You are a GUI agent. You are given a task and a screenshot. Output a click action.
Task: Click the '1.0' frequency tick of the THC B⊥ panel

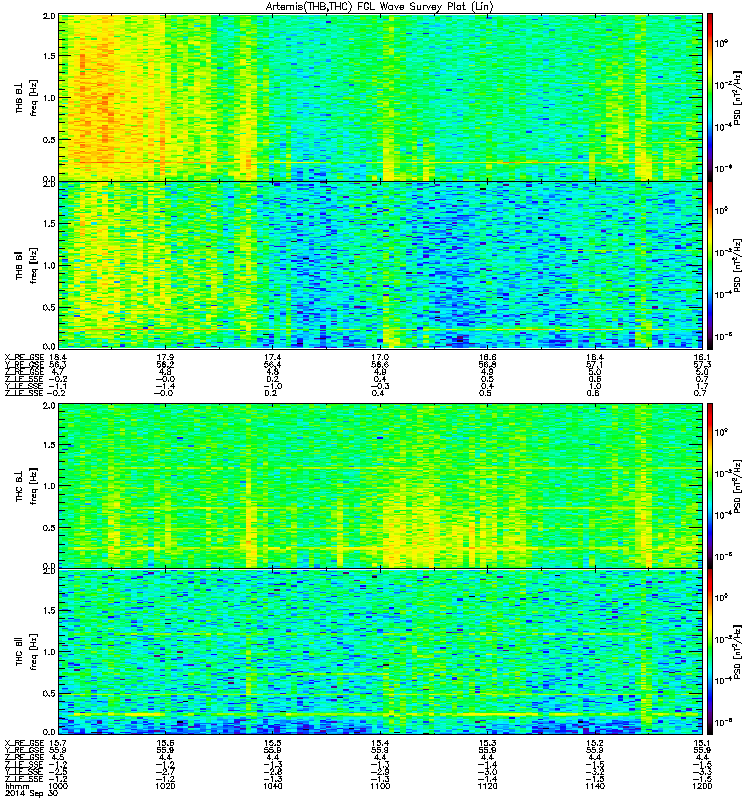point(49,486)
